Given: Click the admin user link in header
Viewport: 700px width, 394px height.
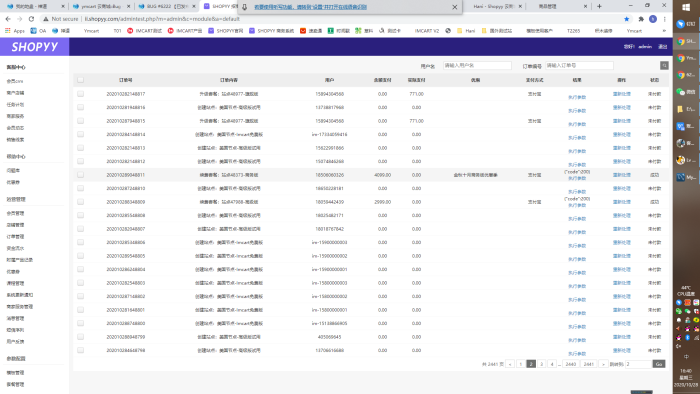Looking at the screenshot, I should tap(645, 46).
